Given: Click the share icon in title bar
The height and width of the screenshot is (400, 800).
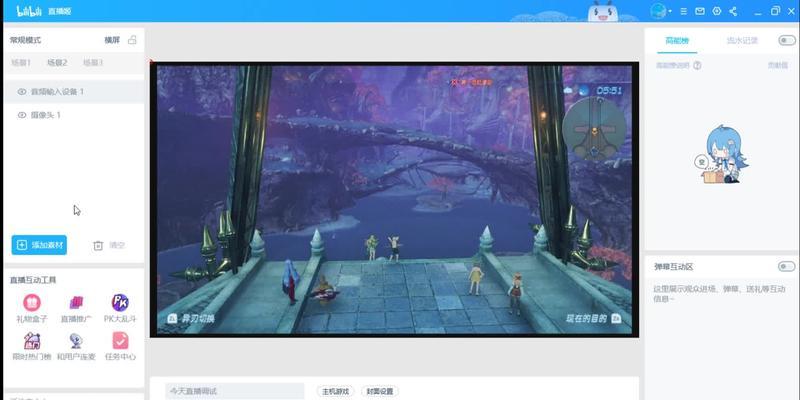Looking at the screenshot, I should pos(733,11).
